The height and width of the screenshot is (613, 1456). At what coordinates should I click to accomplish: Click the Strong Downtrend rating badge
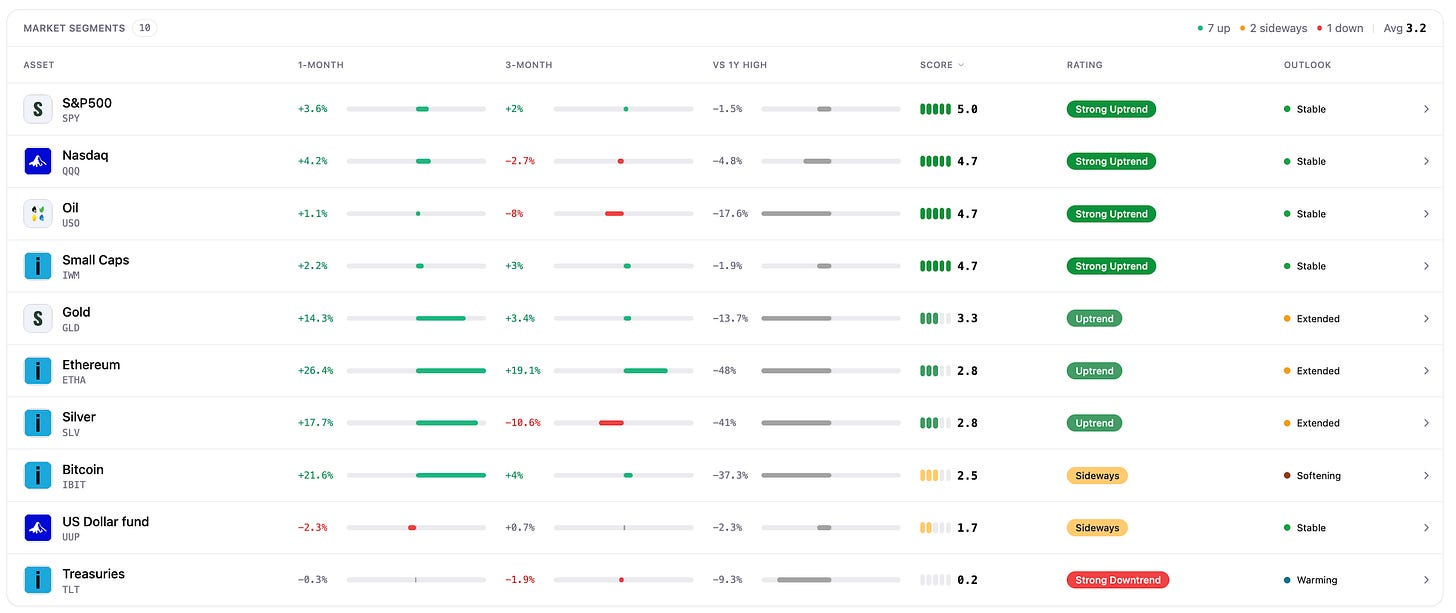coord(1118,580)
